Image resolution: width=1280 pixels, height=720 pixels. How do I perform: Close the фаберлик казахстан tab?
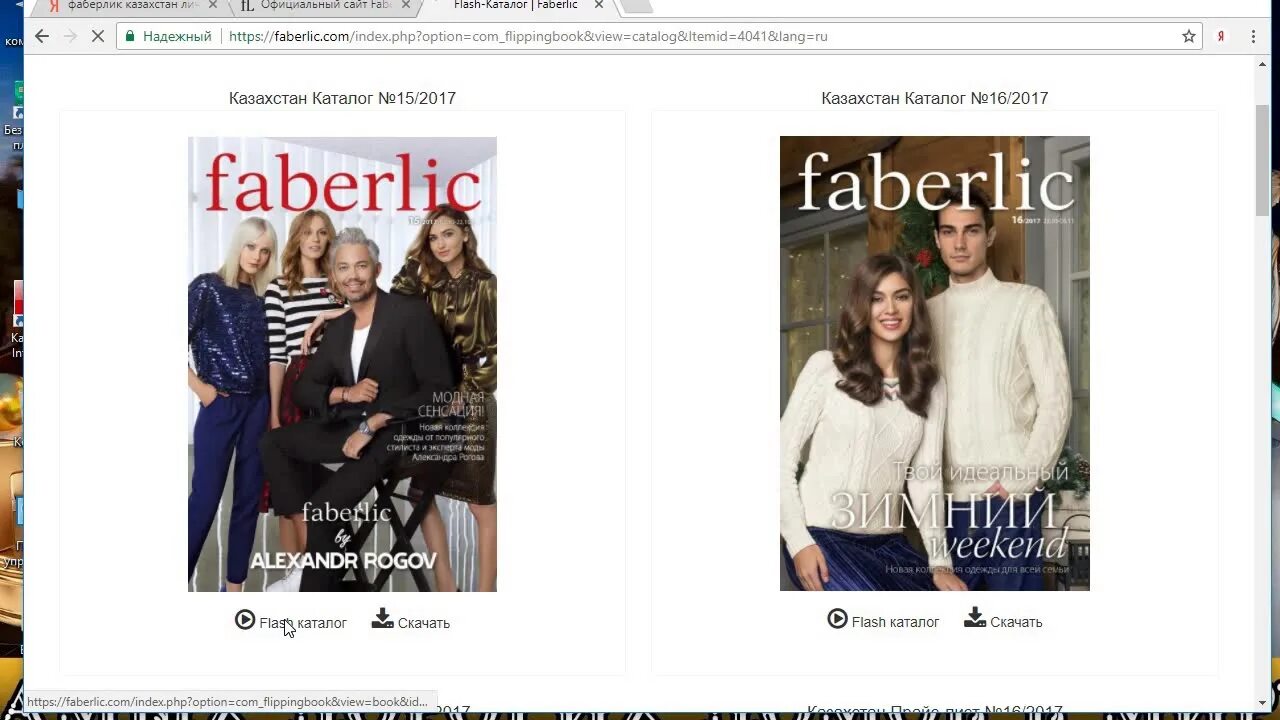(x=213, y=5)
